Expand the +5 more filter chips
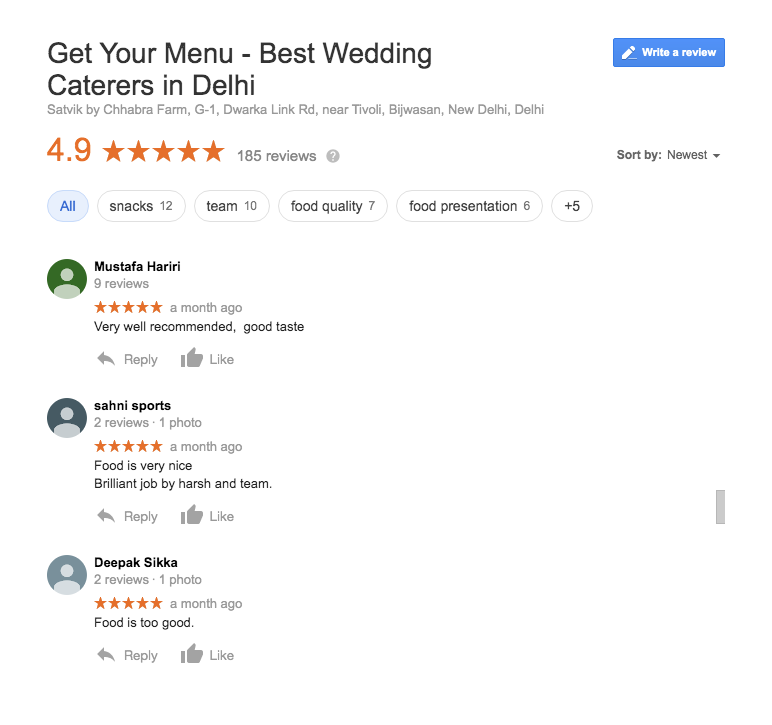The image size is (772, 725). point(572,206)
